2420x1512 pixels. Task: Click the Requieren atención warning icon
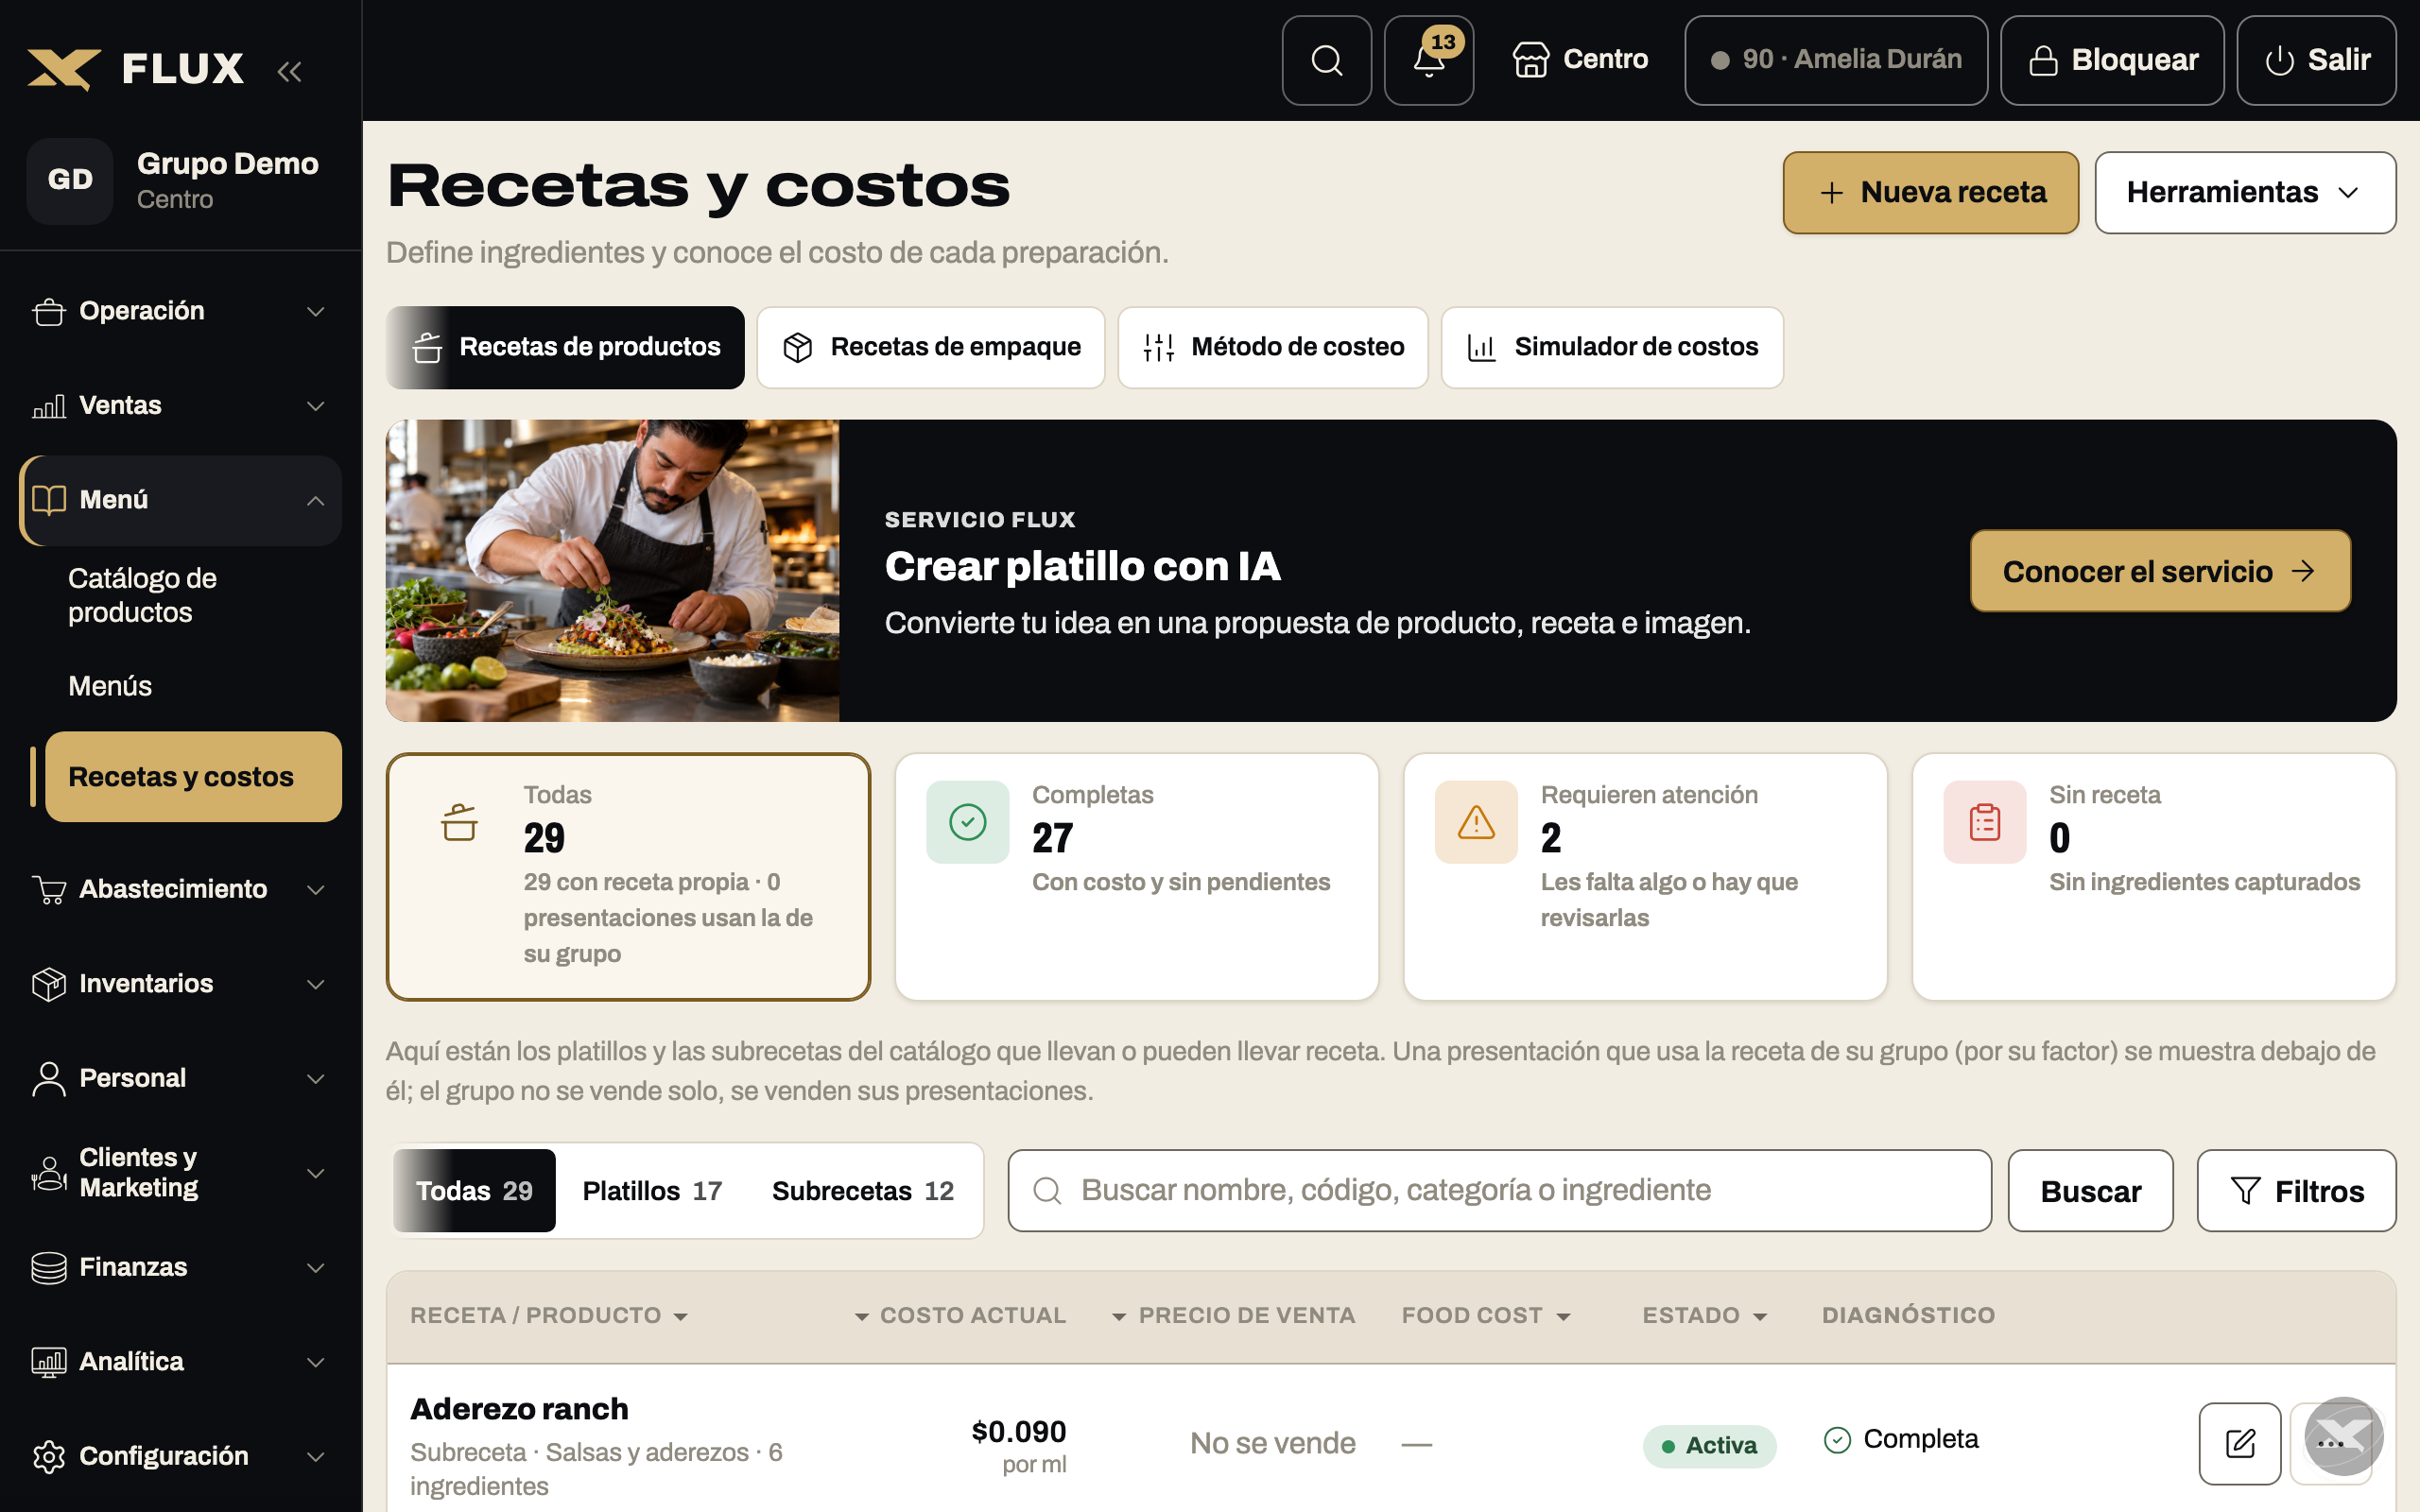[x=1476, y=822]
